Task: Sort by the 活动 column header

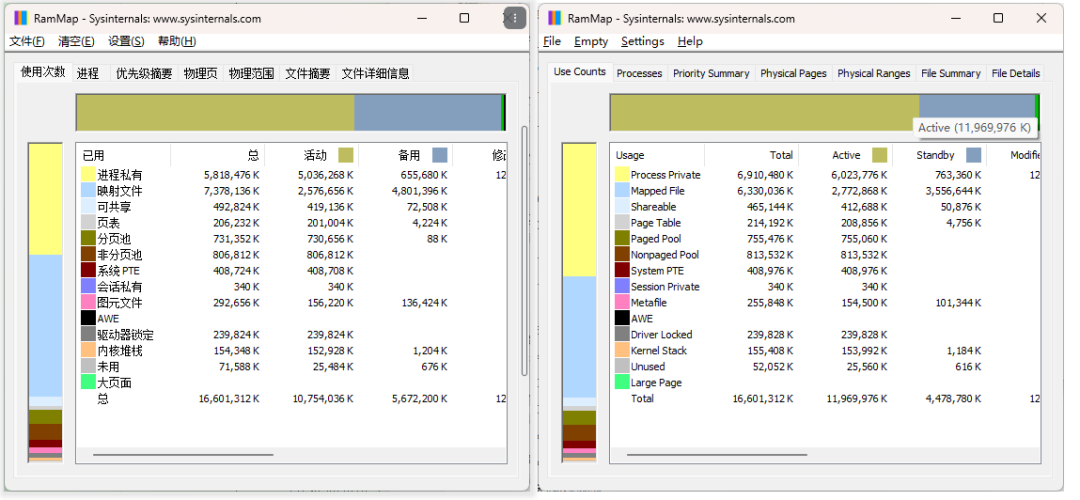Action: pos(311,155)
